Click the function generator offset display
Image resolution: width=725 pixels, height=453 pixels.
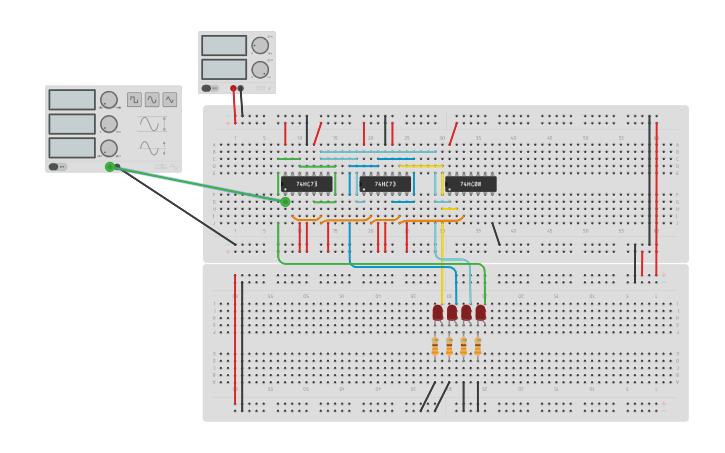coord(72,148)
